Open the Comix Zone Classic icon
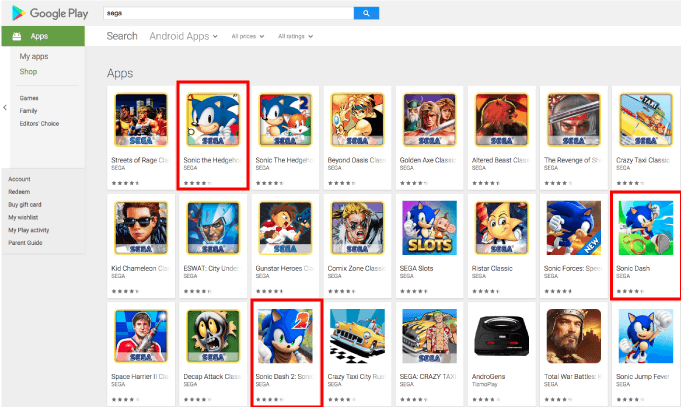 tap(357, 228)
